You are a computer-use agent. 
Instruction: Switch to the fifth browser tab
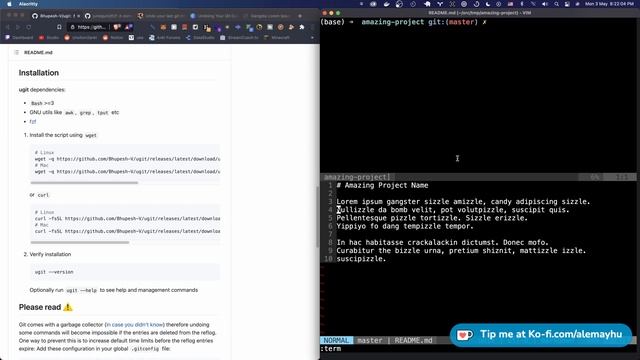(x=267, y=16)
